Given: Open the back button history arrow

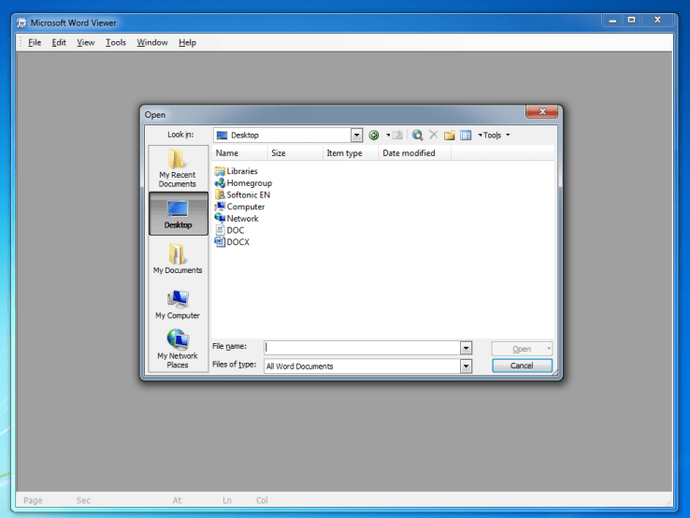Looking at the screenshot, I should click(x=388, y=135).
